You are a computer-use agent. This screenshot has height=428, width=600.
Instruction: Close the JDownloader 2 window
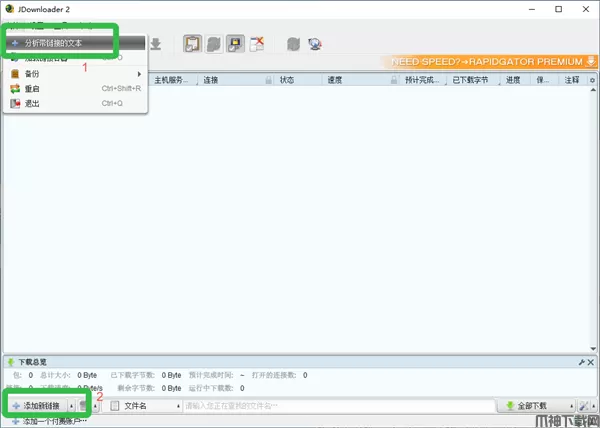coord(586,9)
